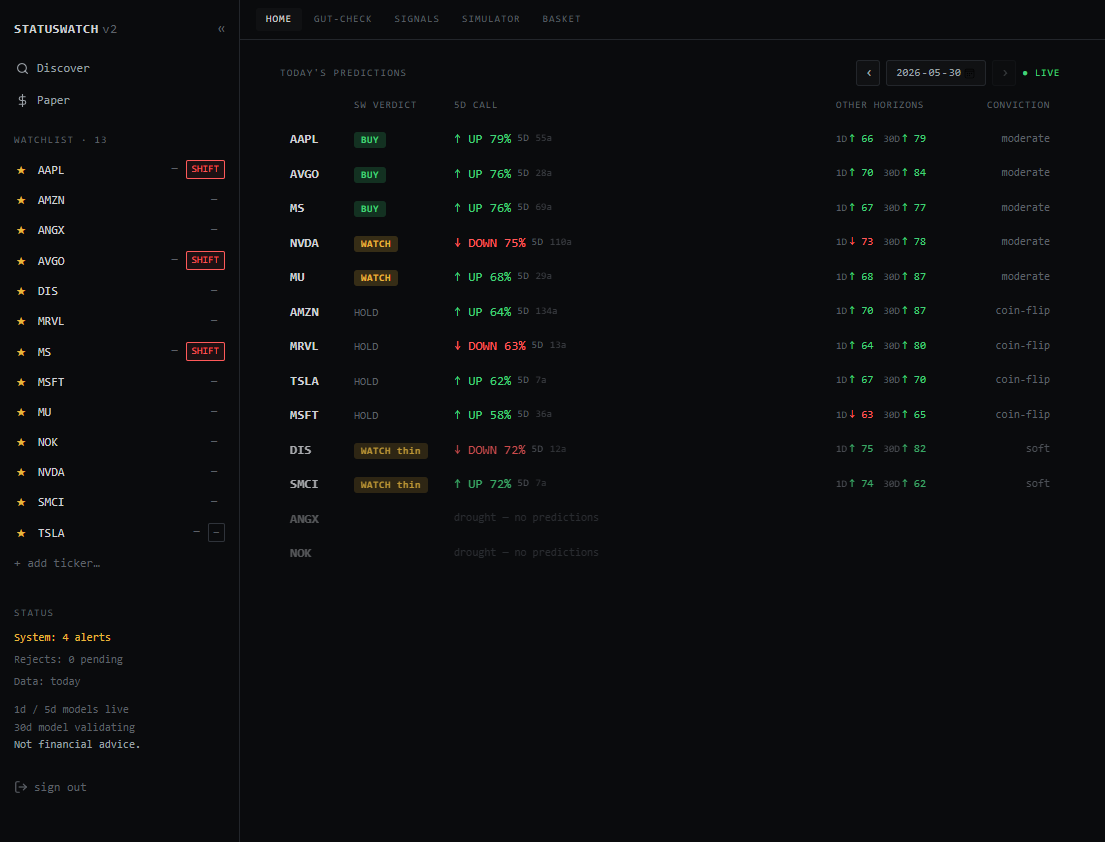
Task: Click the boxed remove button on TSLA row
Action: point(216,533)
